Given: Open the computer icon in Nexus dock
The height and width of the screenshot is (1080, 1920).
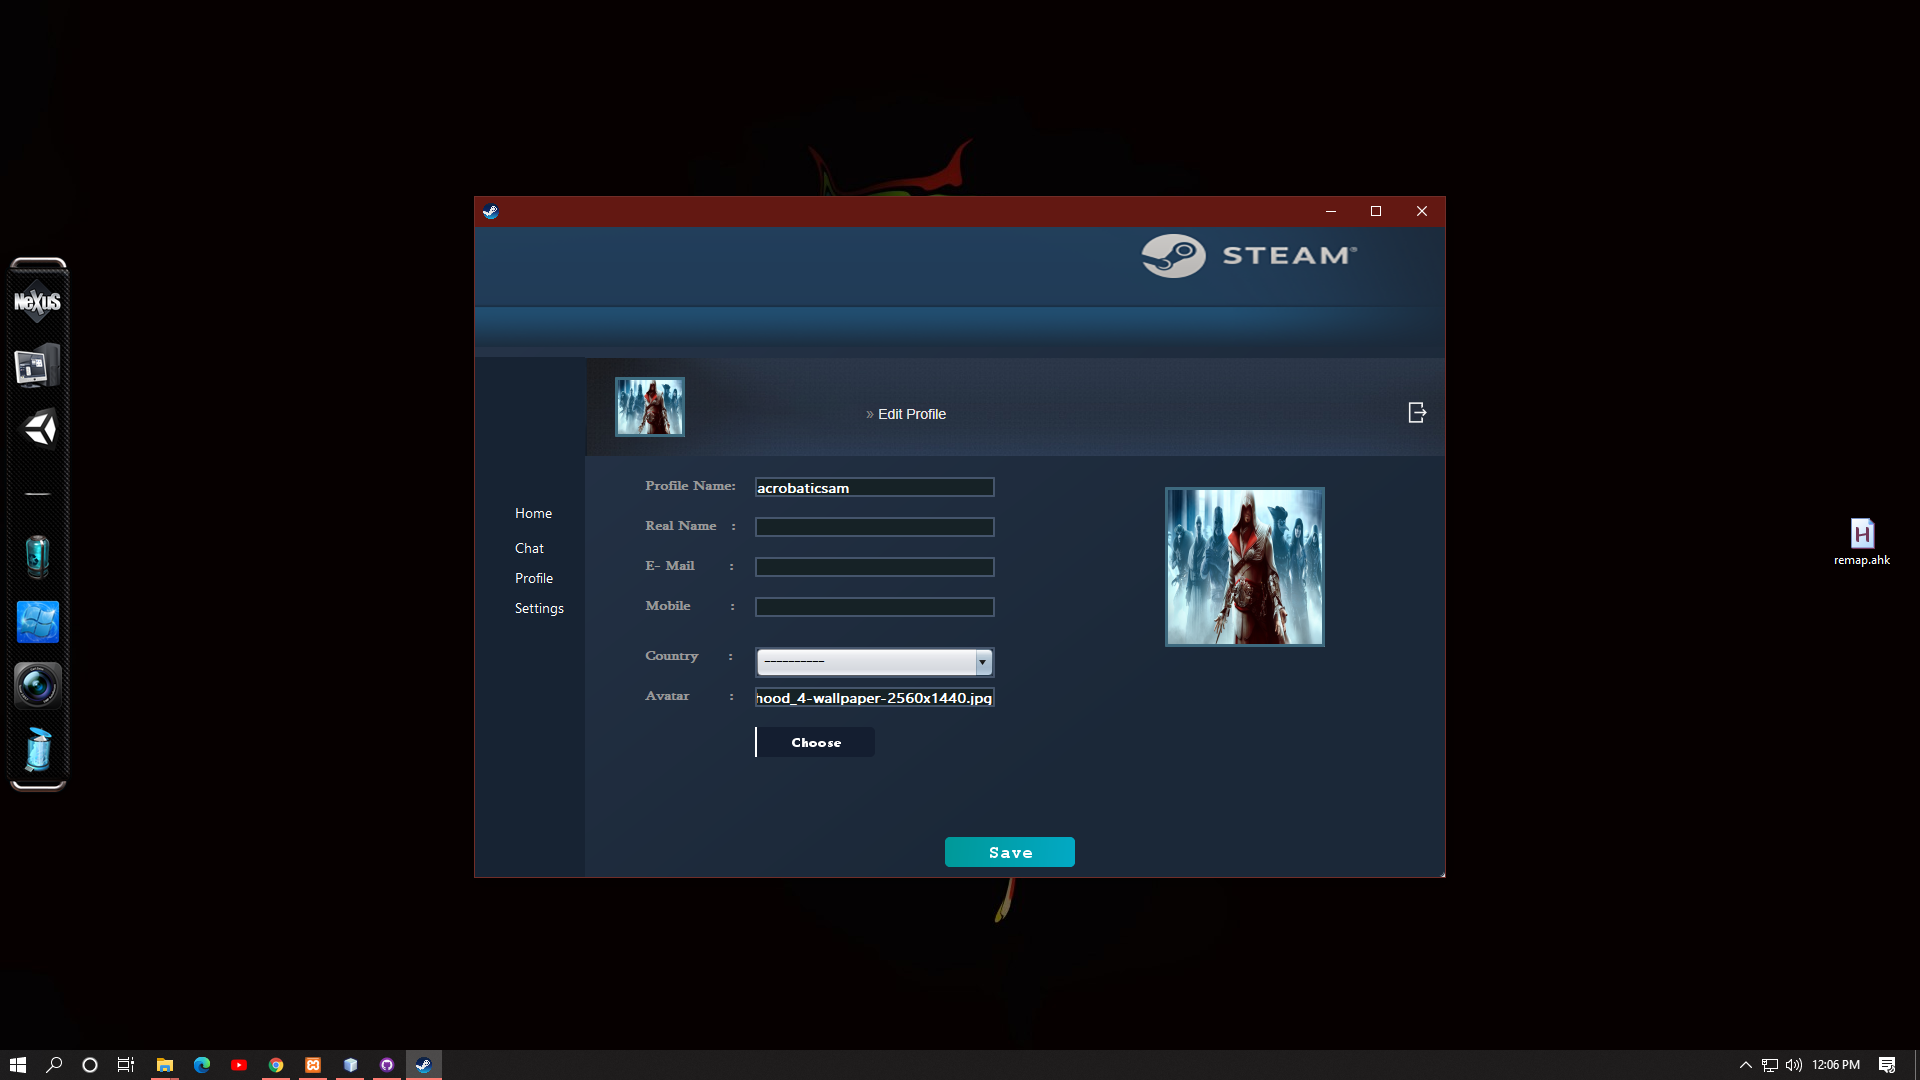Looking at the screenshot, I should (x=38, y=366).
